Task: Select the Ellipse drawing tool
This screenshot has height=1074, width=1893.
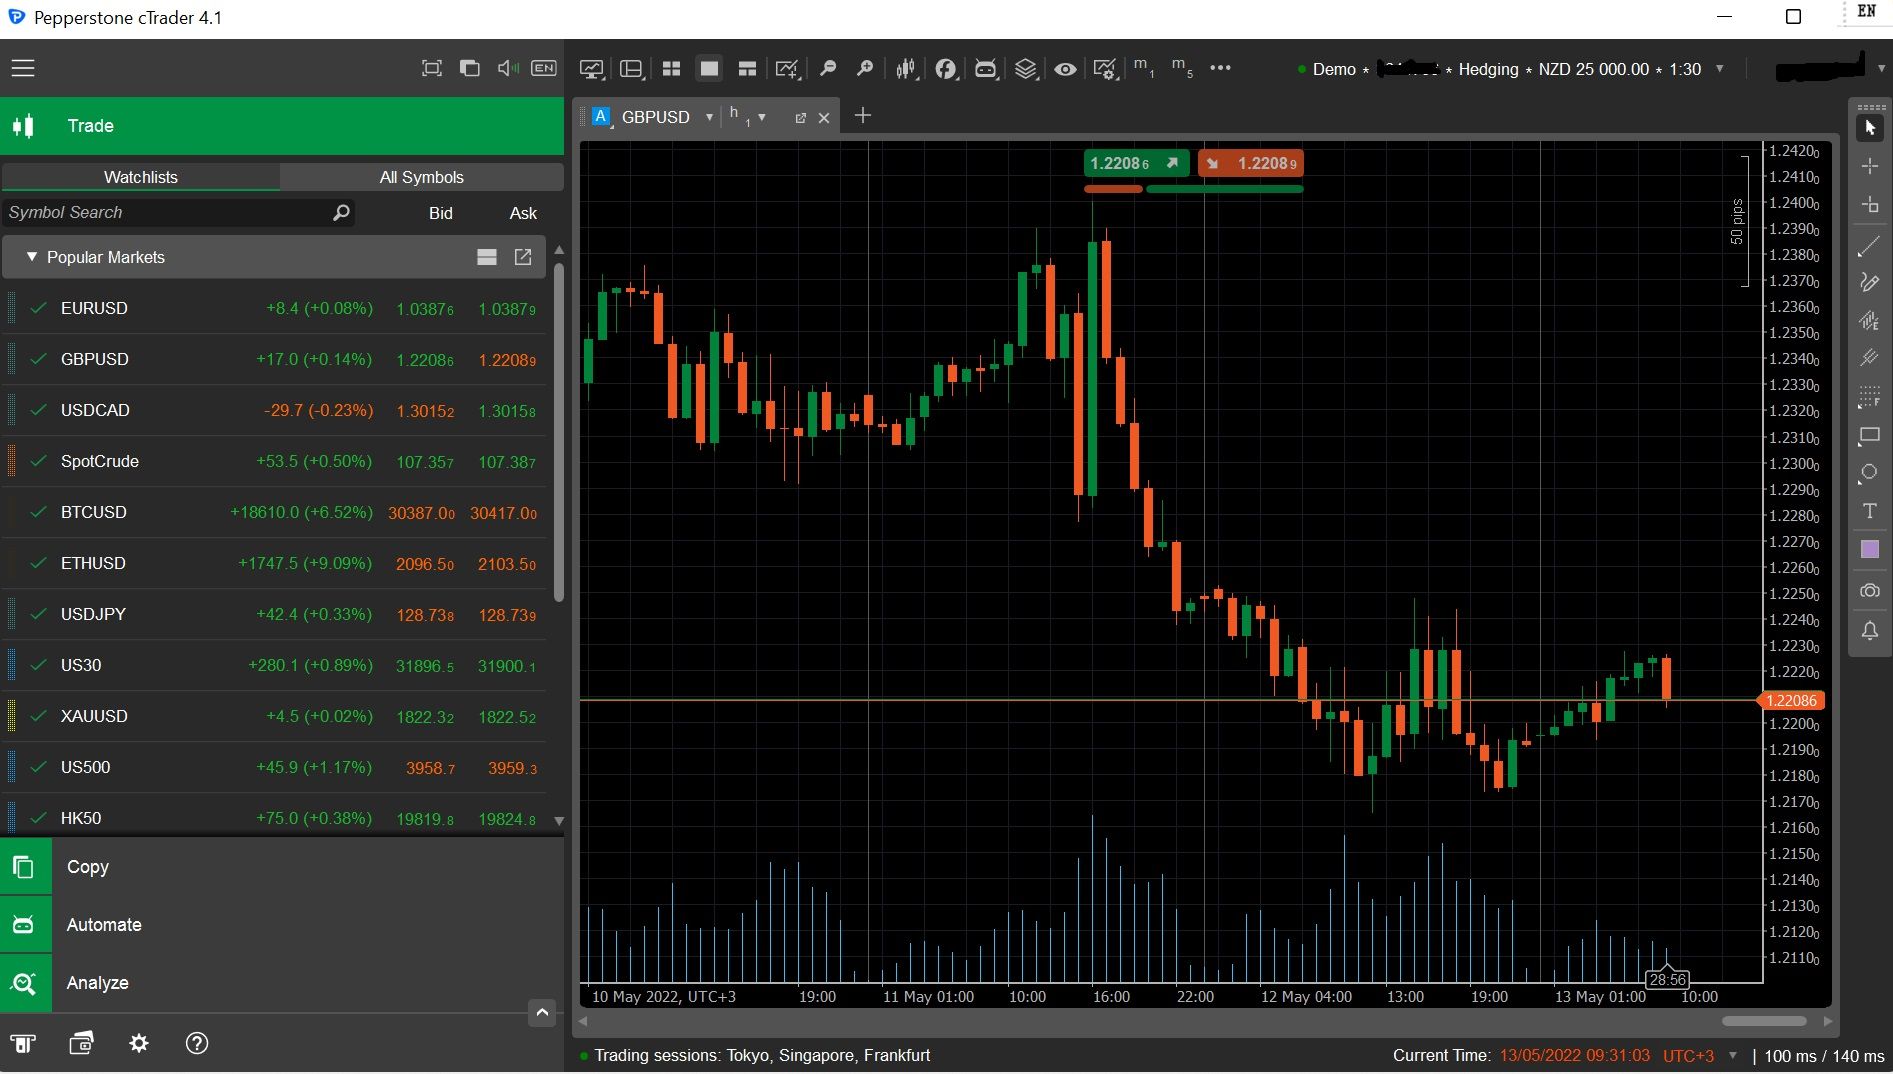Action: 1869,473
